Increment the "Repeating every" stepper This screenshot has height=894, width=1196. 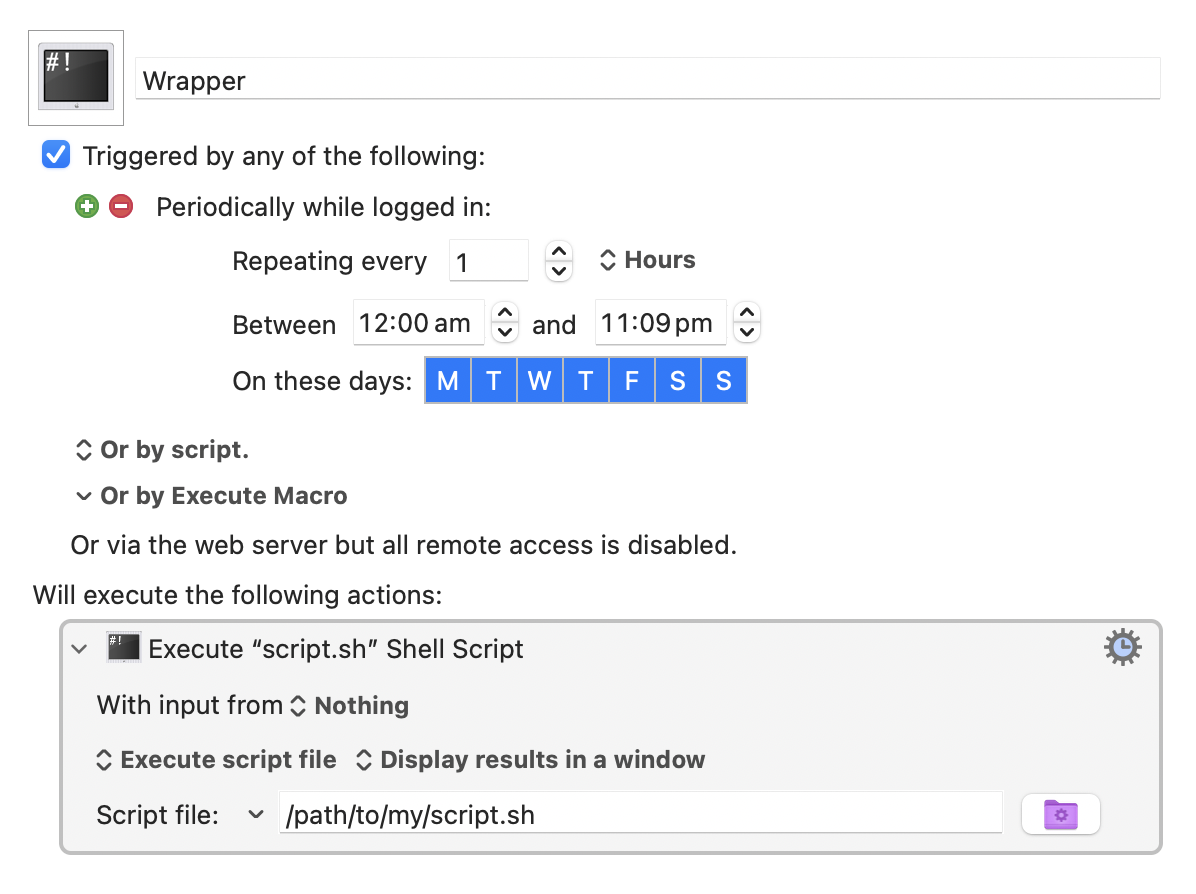[x=558, y=252]
